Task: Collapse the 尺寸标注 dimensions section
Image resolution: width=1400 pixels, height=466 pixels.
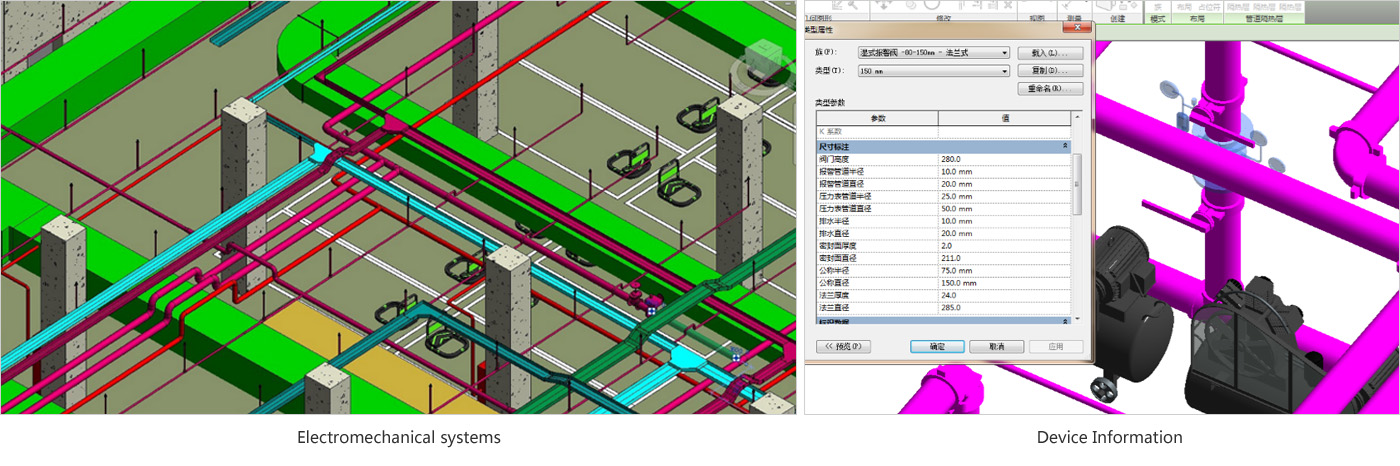Action: pos(1065,147)
